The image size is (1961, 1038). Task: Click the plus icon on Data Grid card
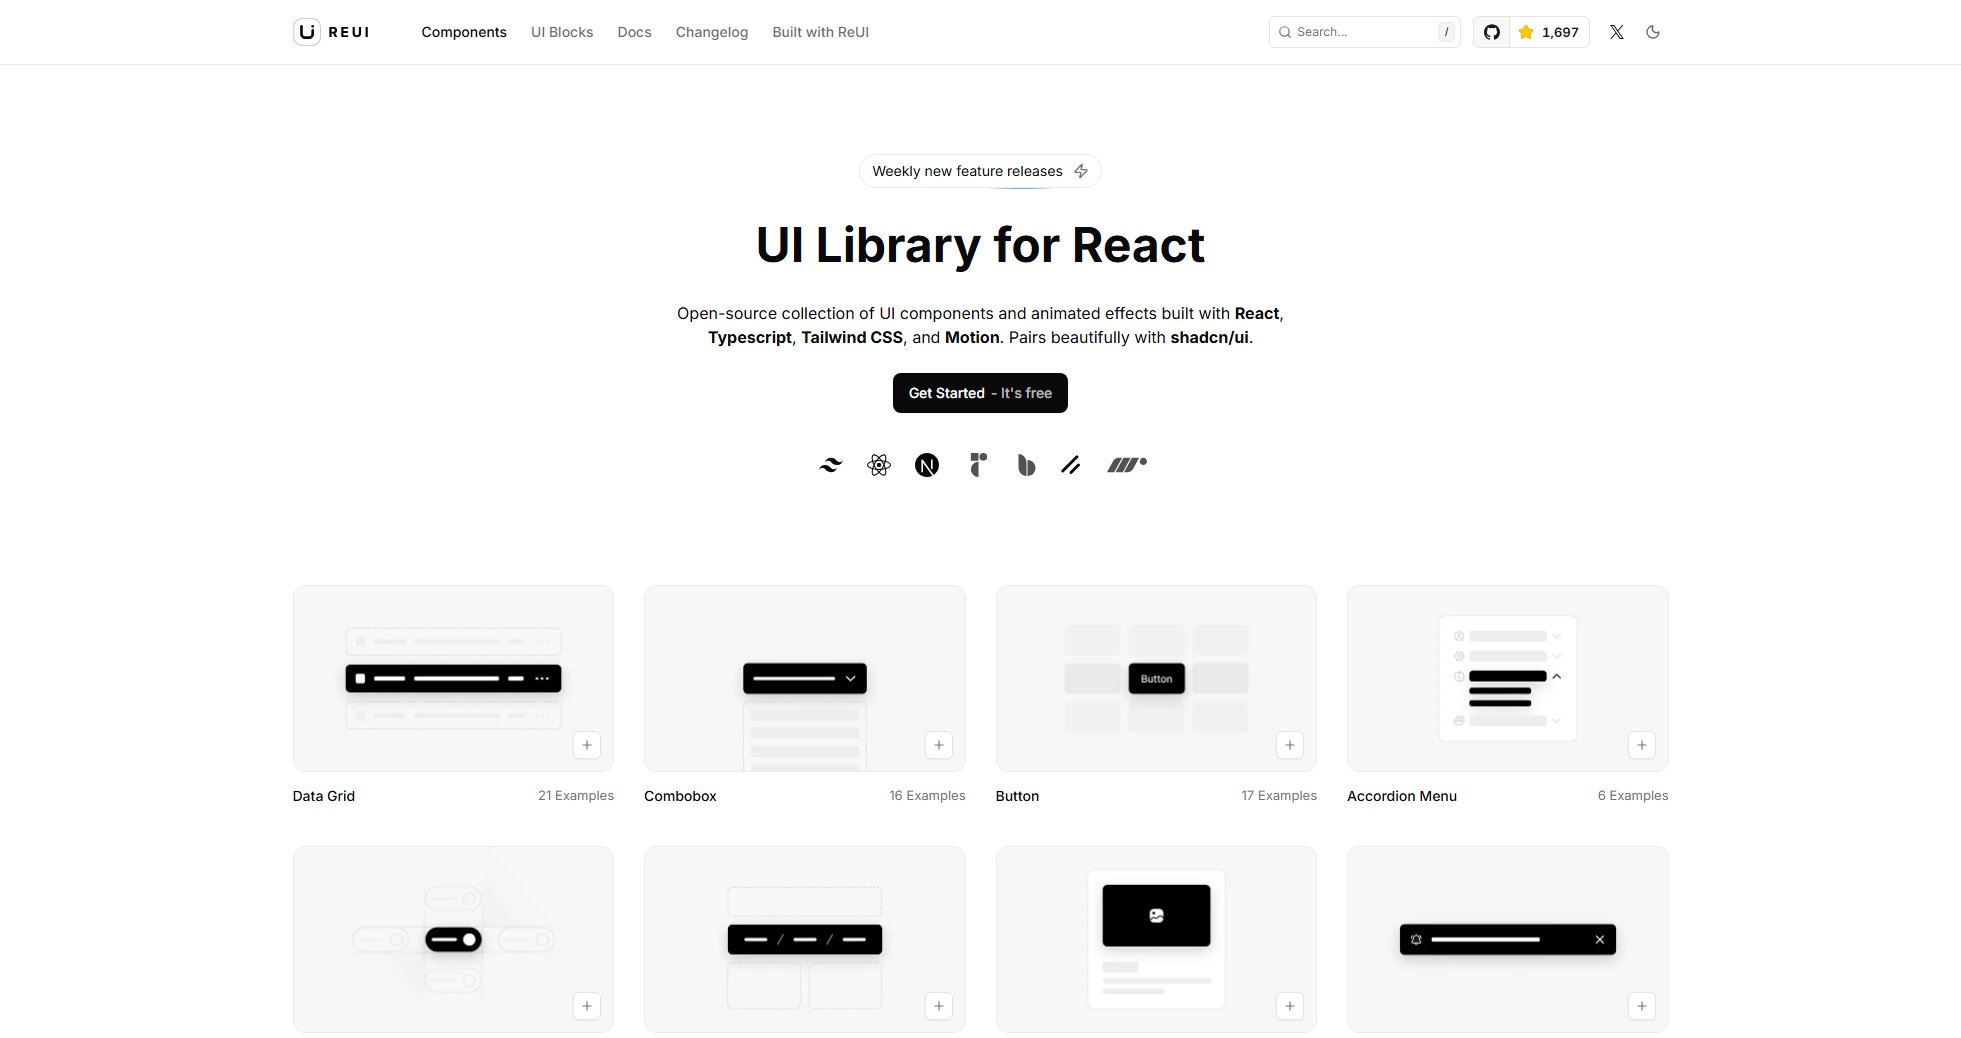(x=587, y=745)
